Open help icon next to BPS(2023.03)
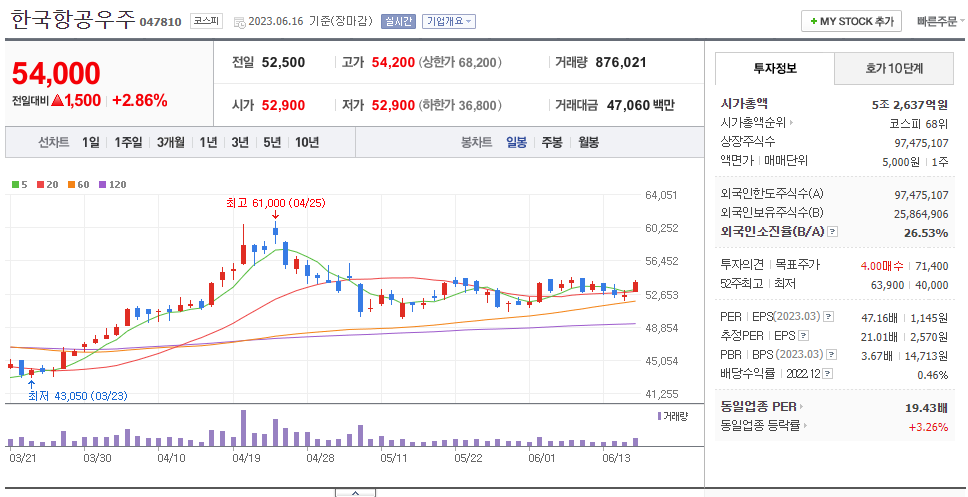Screen dimensions: 968x497 click(832, 355)
